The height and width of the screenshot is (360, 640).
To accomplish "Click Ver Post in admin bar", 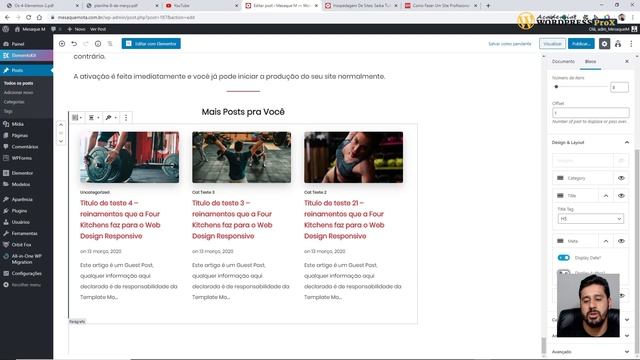I will [x=98, y=29].
